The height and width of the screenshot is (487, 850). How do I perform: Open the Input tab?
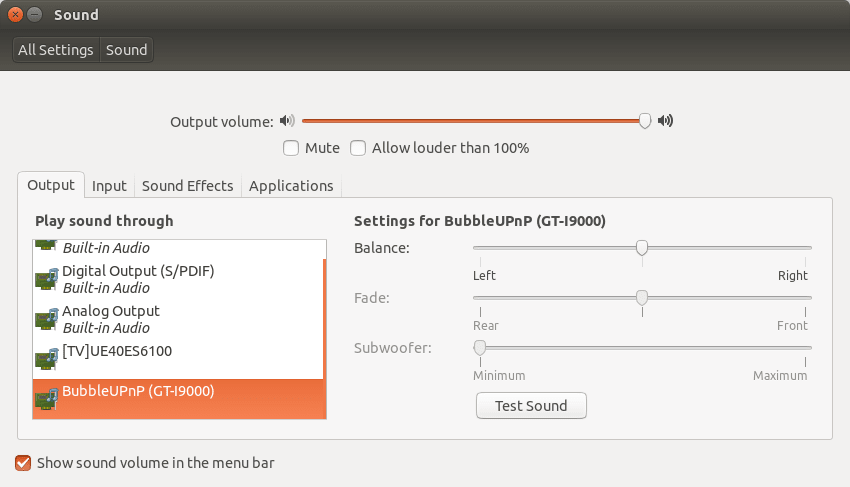tap(109, 185)
